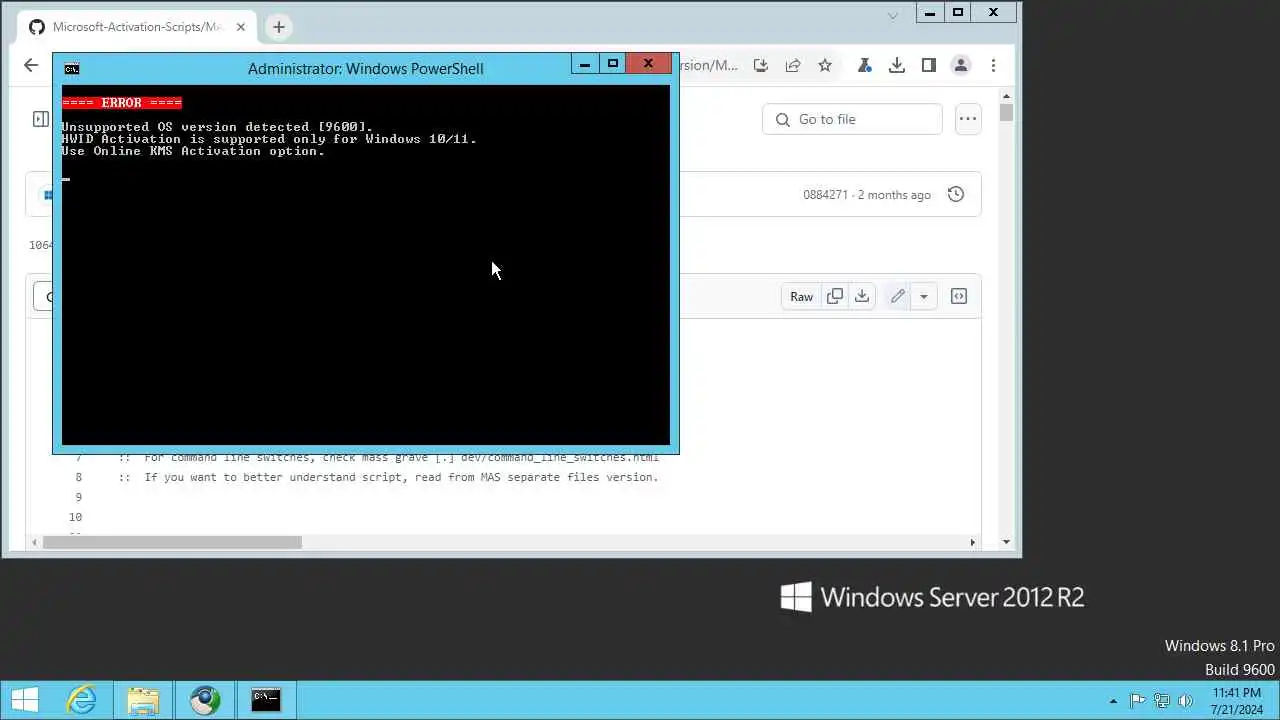Open Chrome's three-dot menu
The width and height of the screenshot is (1280, 720).
coord(993,65)
